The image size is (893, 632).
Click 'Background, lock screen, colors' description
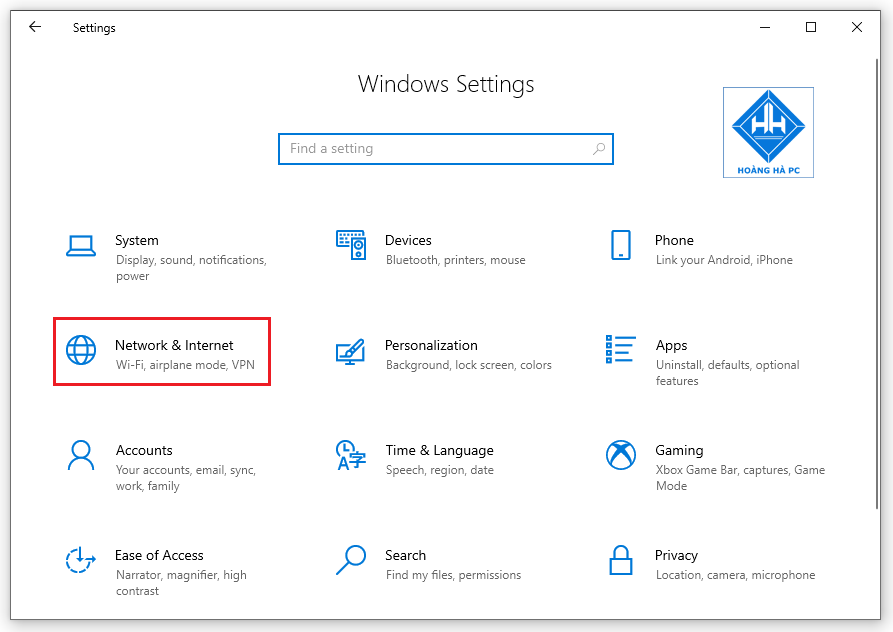point(469,365)
